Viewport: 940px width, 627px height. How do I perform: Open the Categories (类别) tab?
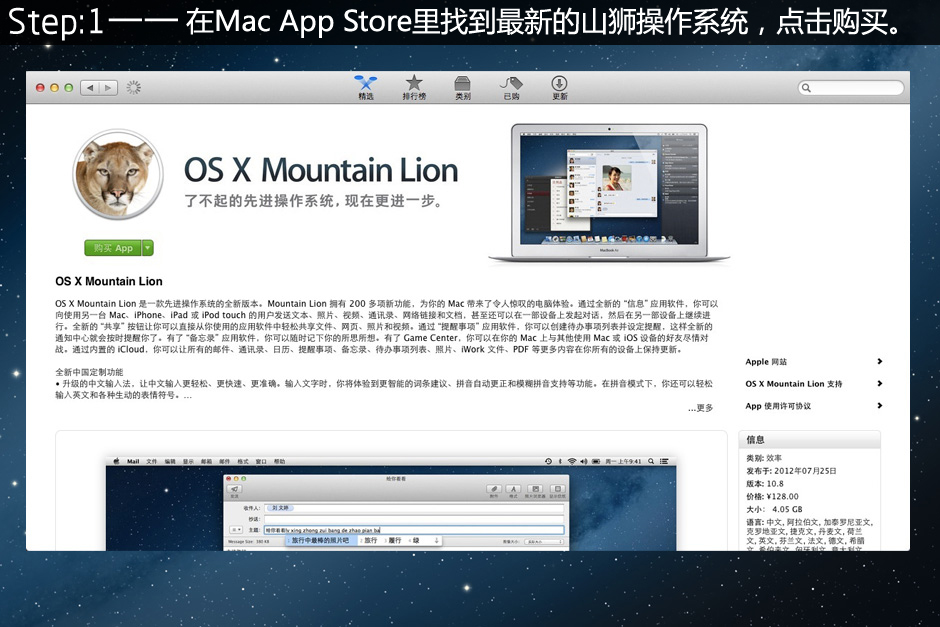463,88
